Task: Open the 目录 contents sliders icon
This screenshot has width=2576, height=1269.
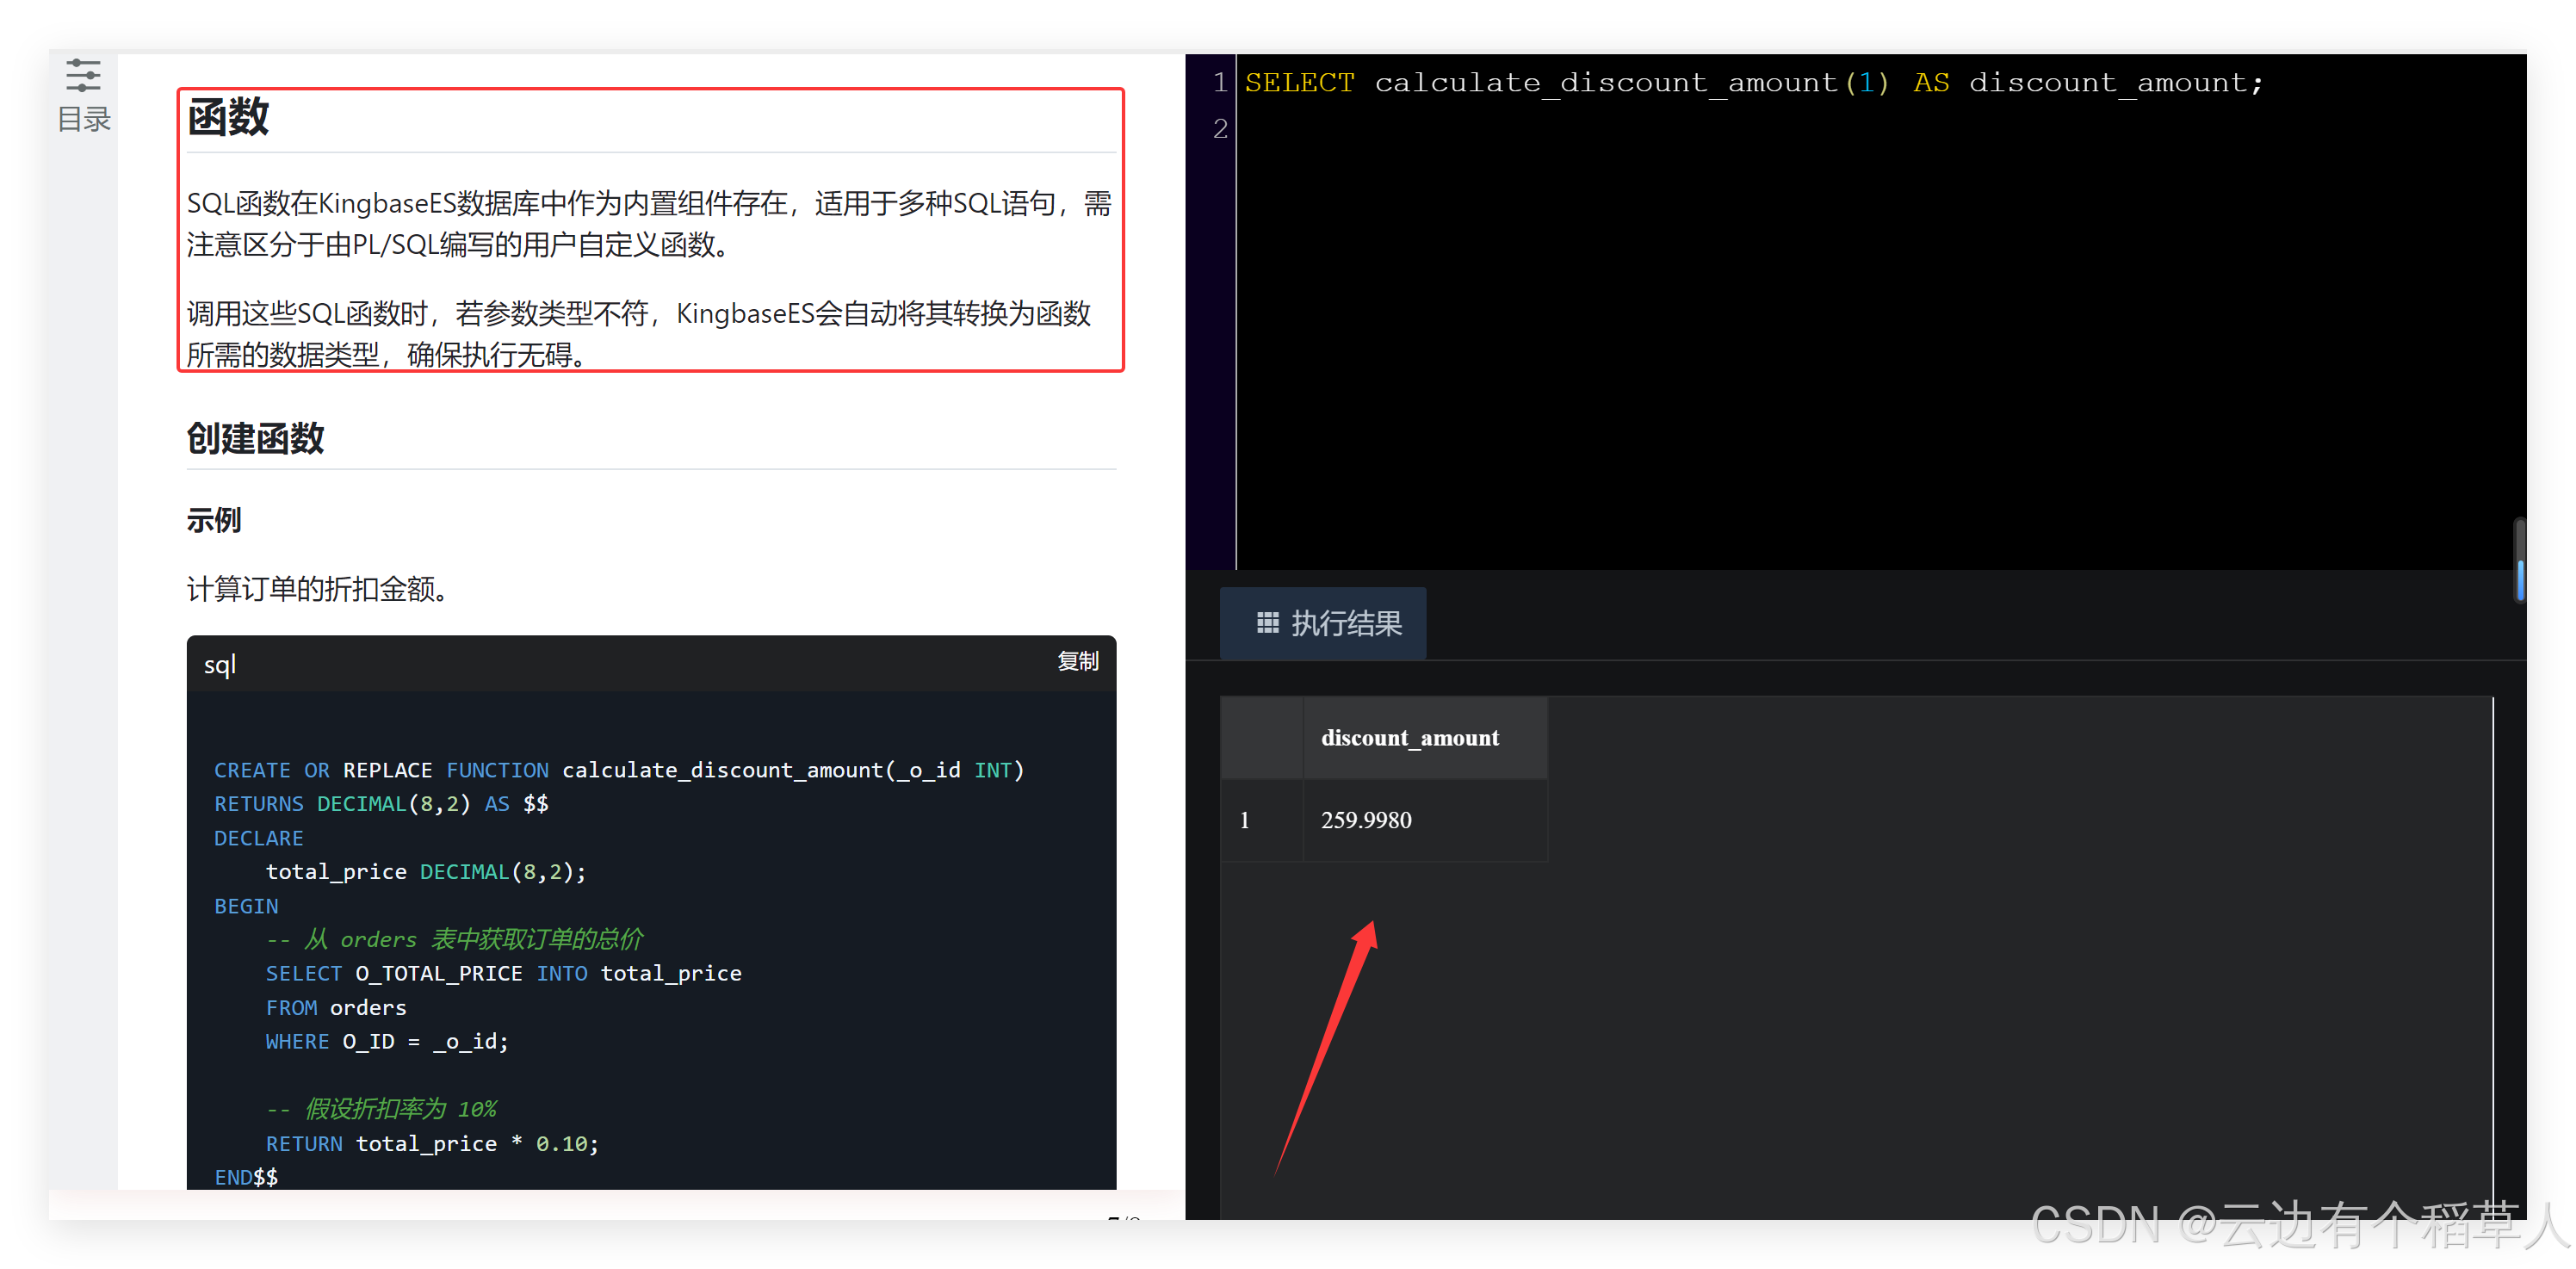Action: pos(83,76)
